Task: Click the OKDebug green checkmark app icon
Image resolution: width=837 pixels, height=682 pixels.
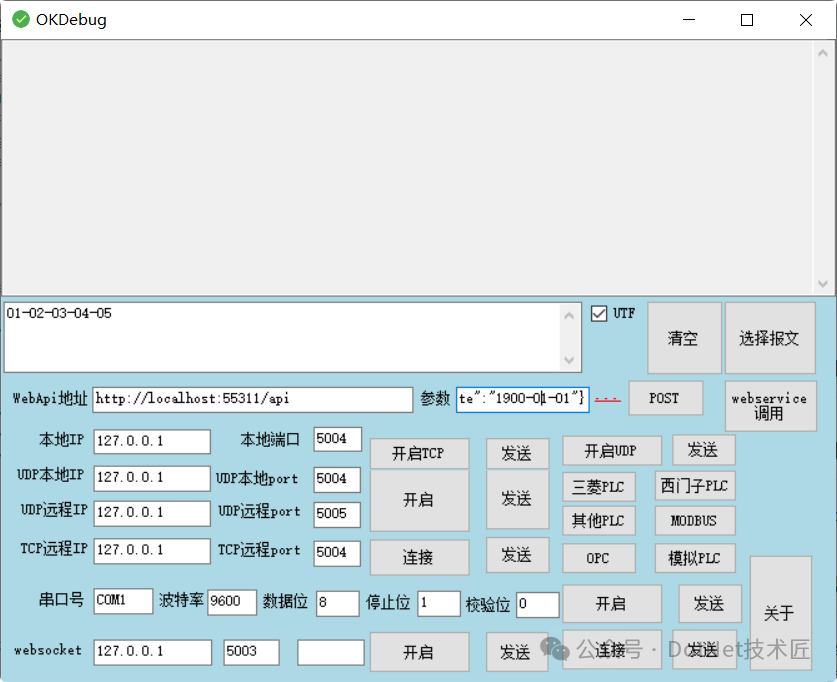Action: click(x=21, y=19)
